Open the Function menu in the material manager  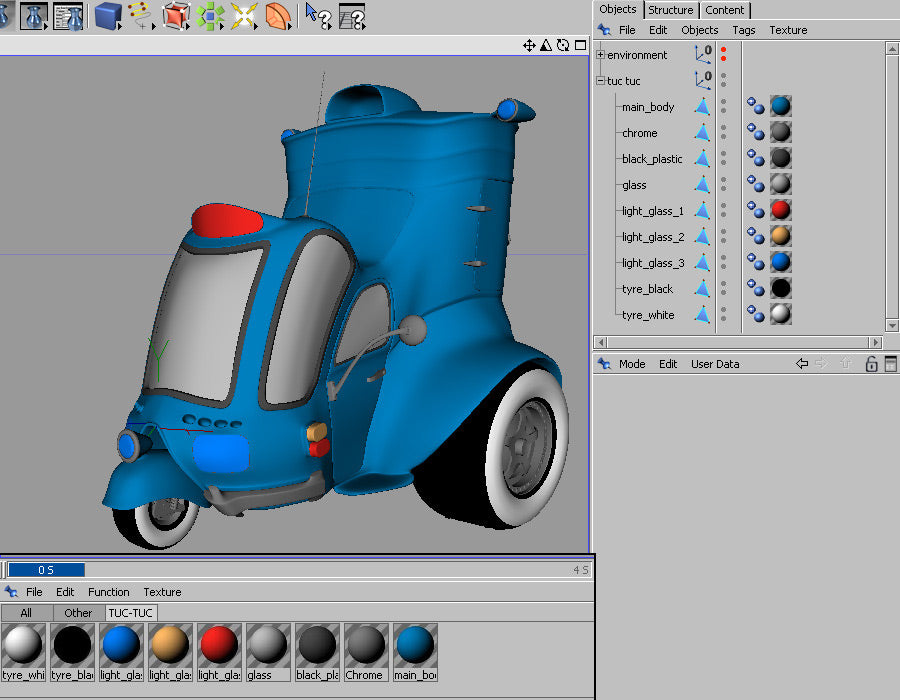(x=108, y=591)
